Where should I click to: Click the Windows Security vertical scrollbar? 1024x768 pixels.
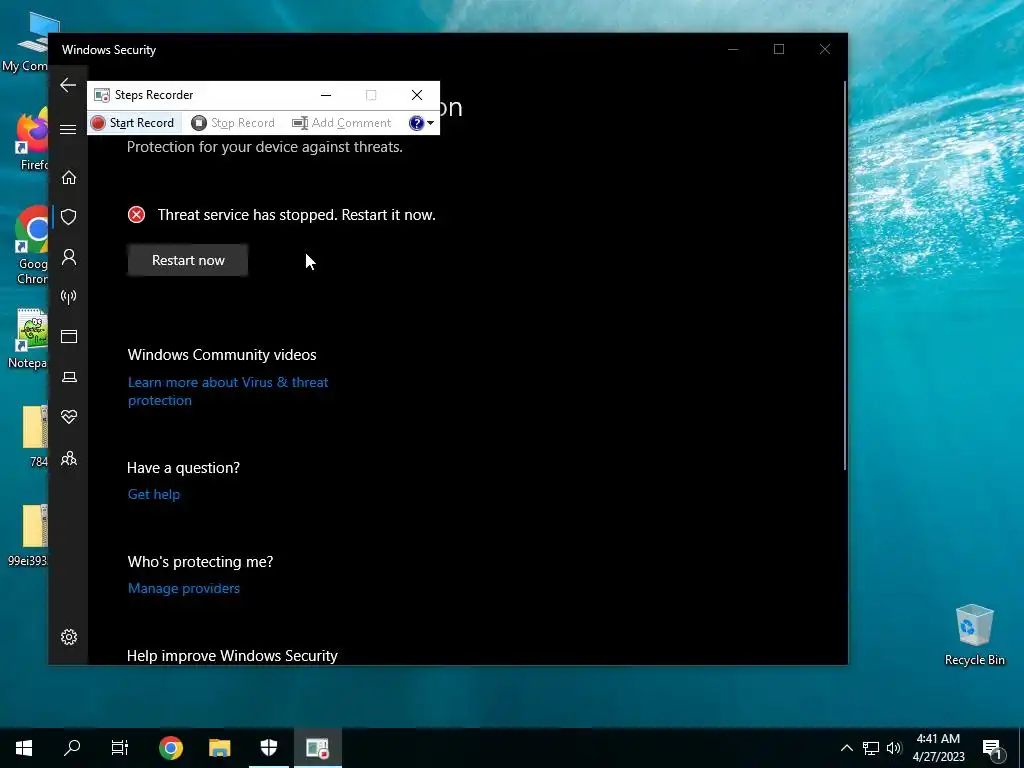click(x=844, y=274)
